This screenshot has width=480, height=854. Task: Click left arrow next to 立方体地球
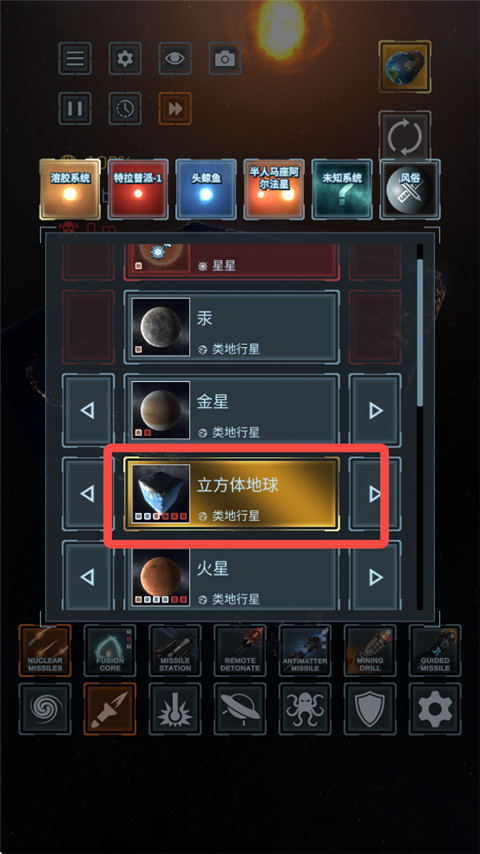pyautogui.click(x=88, y=494)
